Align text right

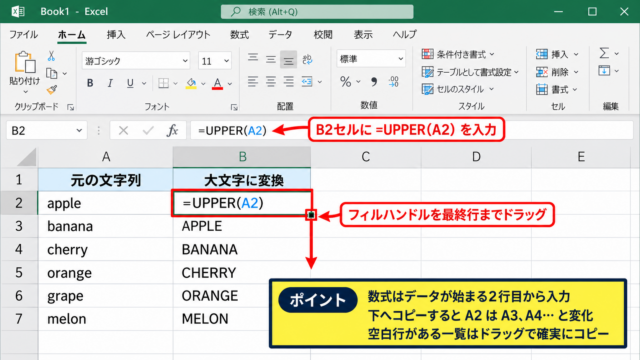coord(288,82)
